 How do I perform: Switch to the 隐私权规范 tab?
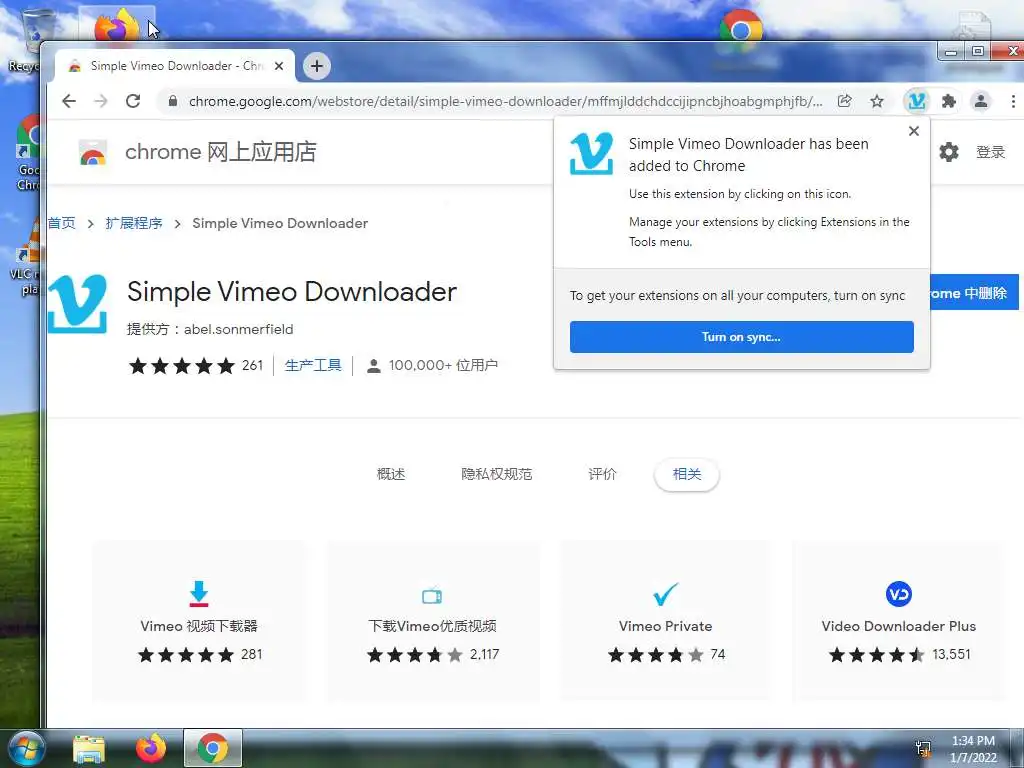coord(496,474)
